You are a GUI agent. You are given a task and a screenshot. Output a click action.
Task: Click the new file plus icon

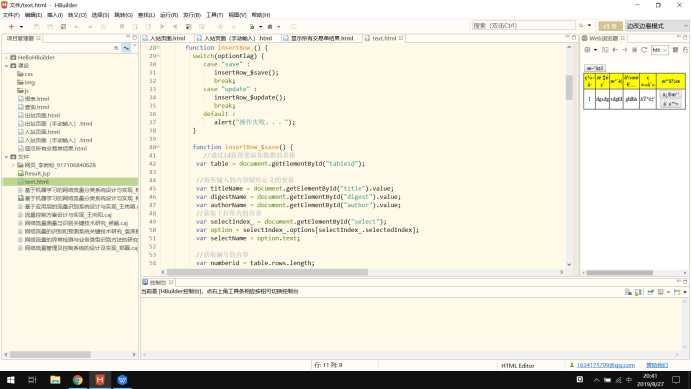(x=11, y=26)
